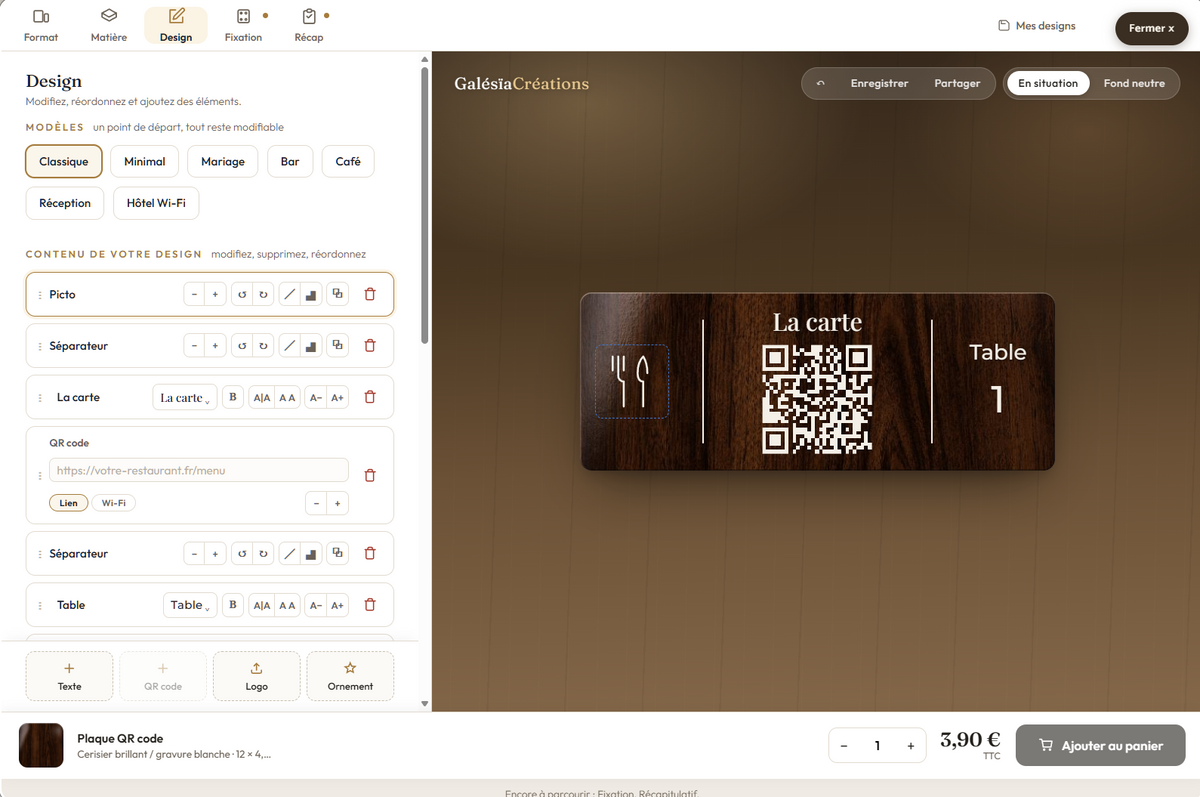Increase size of Séparateur row under Picto
1200x797 pixels.
[x=215, y=346]
